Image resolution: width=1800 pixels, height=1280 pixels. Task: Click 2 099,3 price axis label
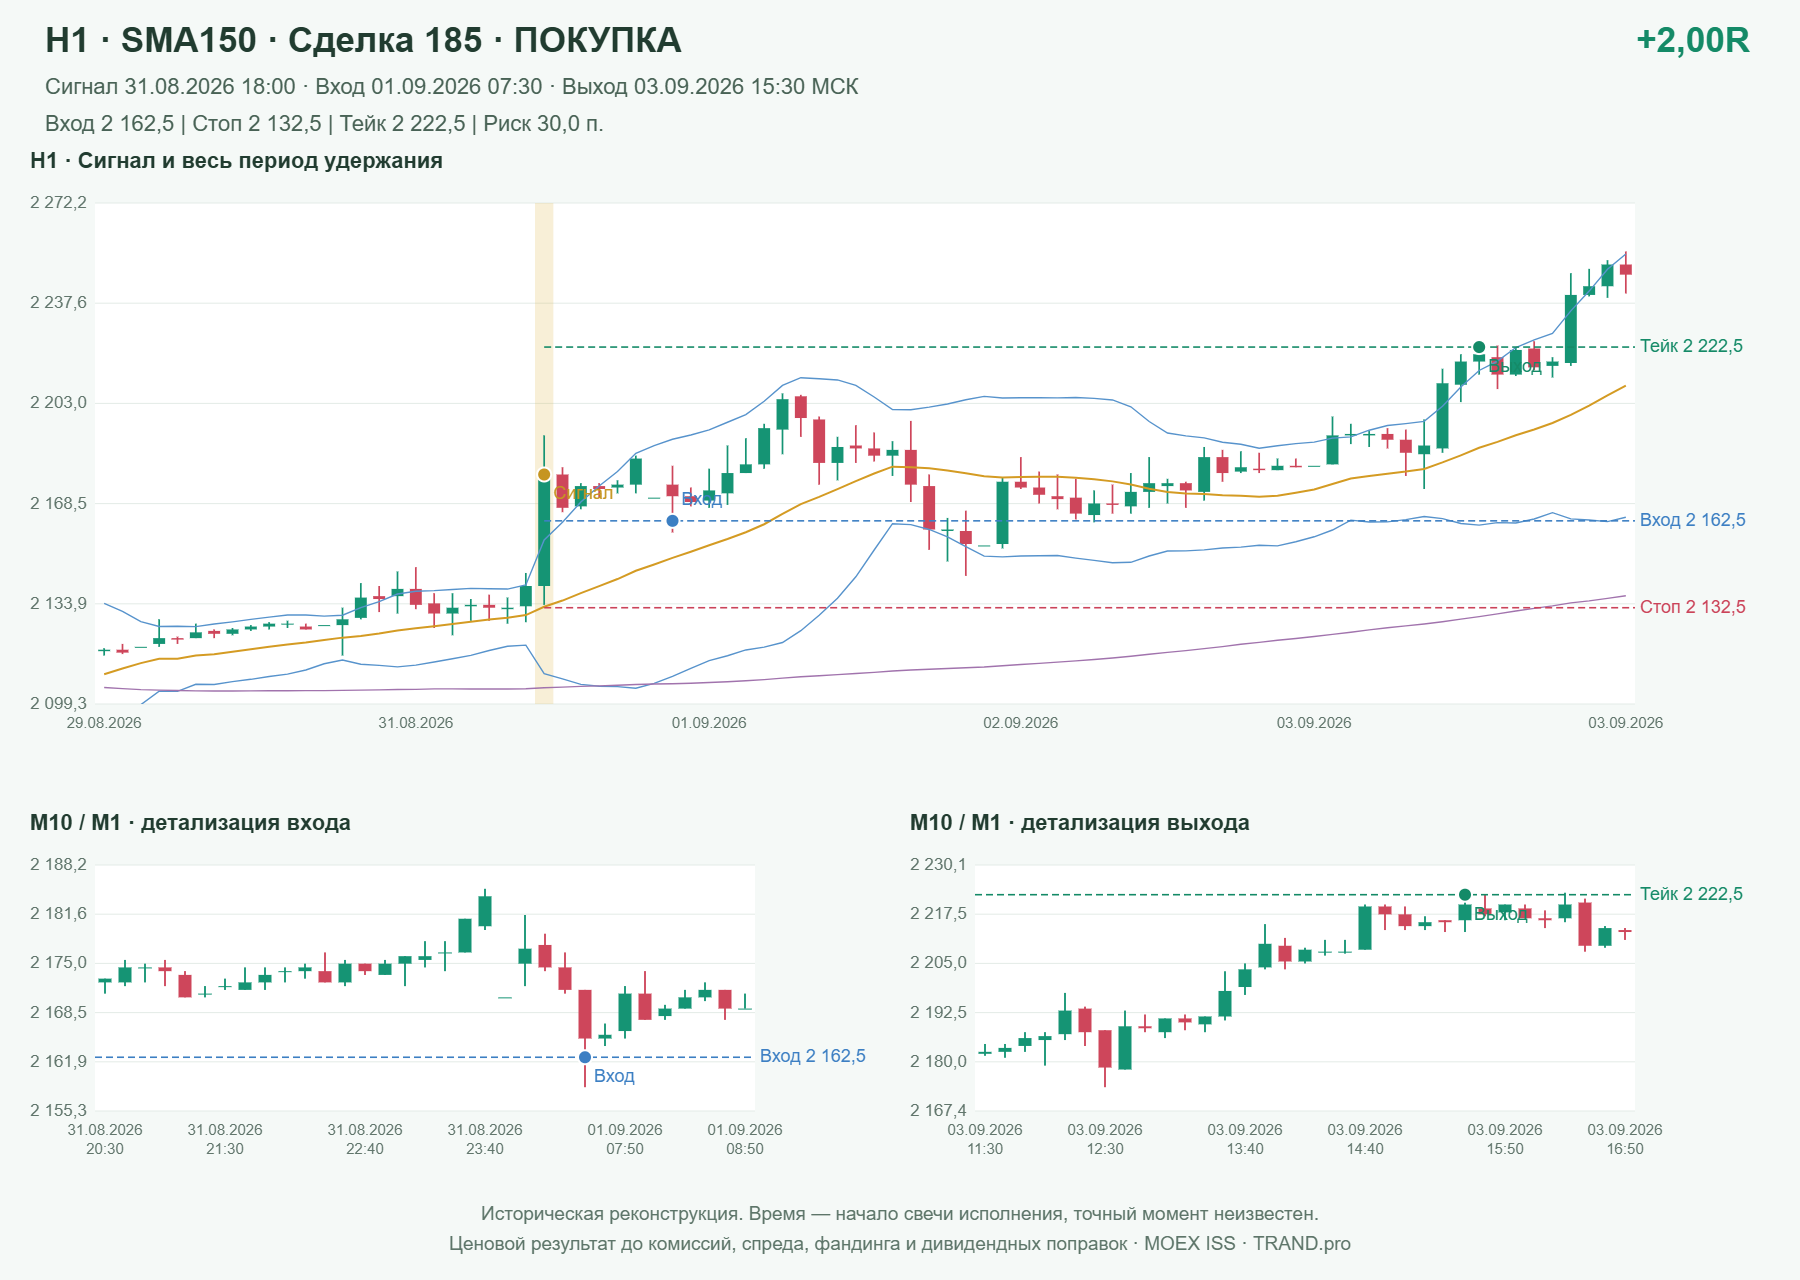(58, 704)
